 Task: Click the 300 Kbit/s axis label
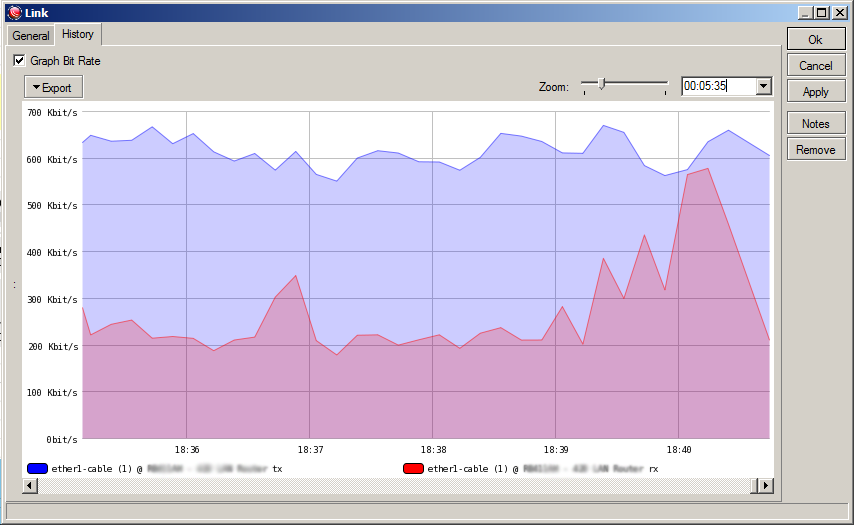pos(52,300)
